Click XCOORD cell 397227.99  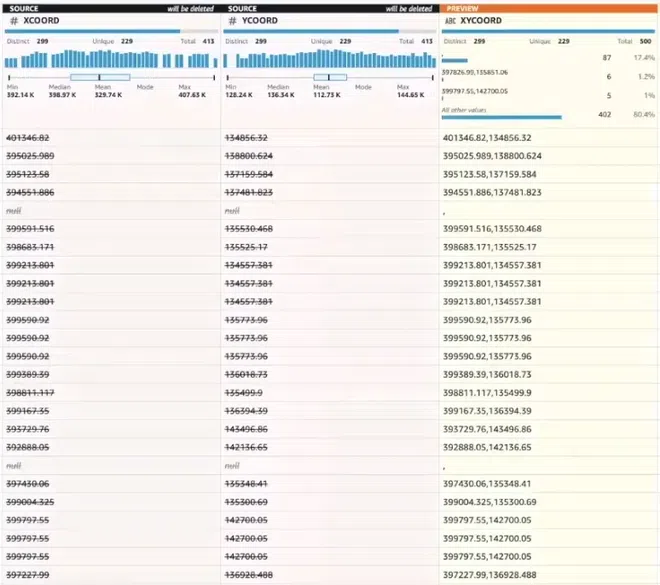(27, 575)
